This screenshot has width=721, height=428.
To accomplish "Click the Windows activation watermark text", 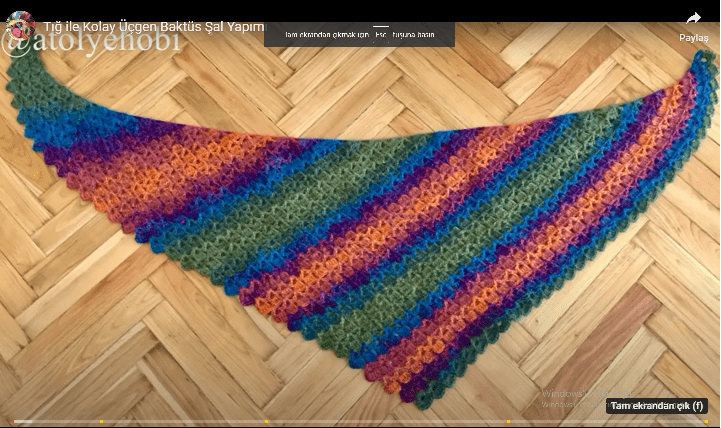I will [x=575, y=396].
